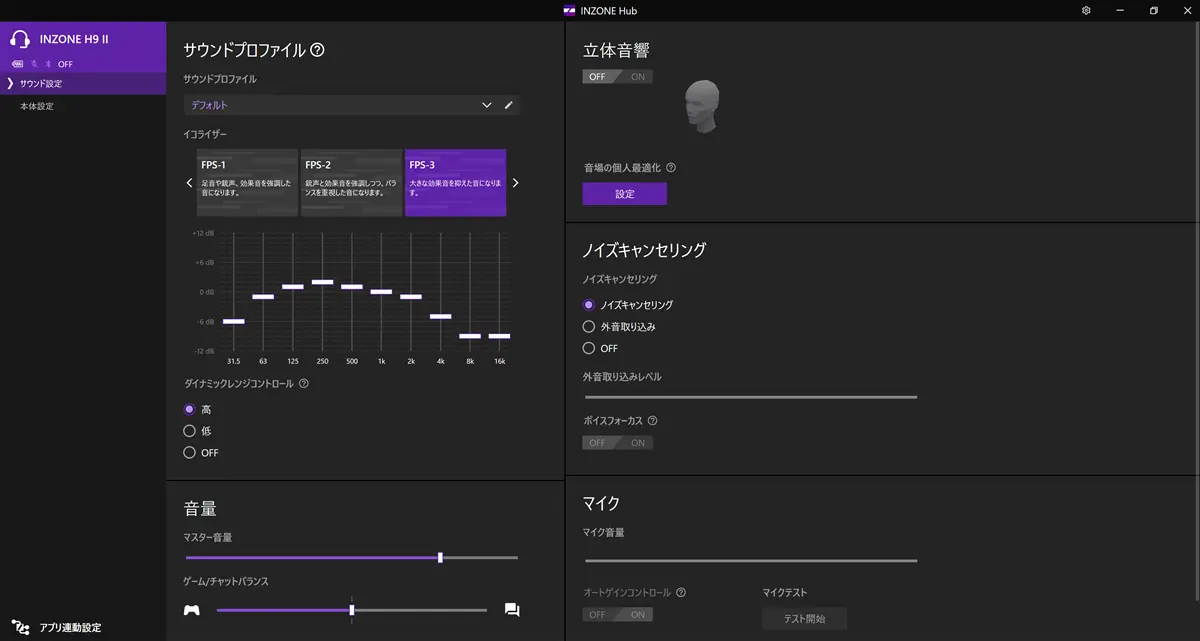This screenshot has height=641, width=1200.
Task: Click the INZONE H9 II headset icon
Action: pyautogui.click(x=20, y=40)
